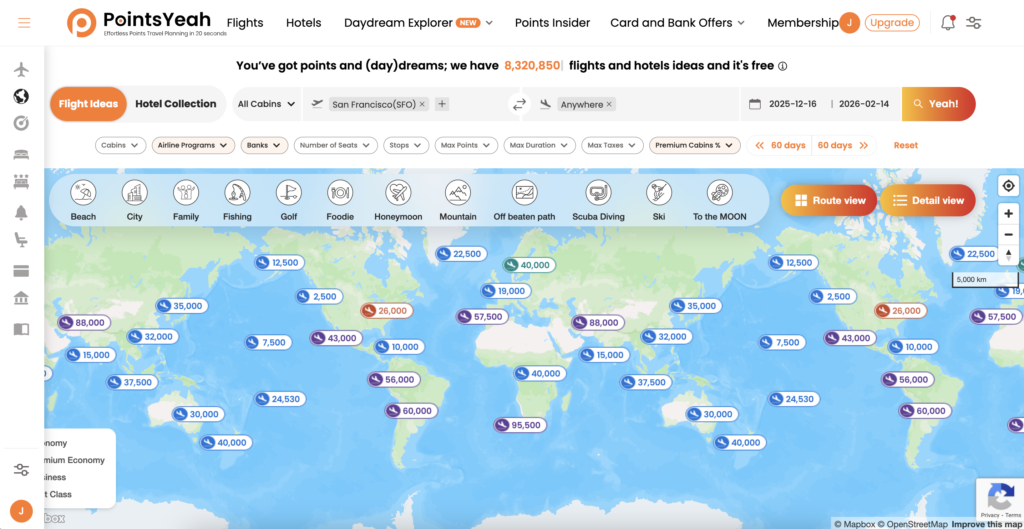Expand the Premium Cabins % filter
This screenshot has height=529, width=1024.
pyautogui.click(x=694, y=145)
